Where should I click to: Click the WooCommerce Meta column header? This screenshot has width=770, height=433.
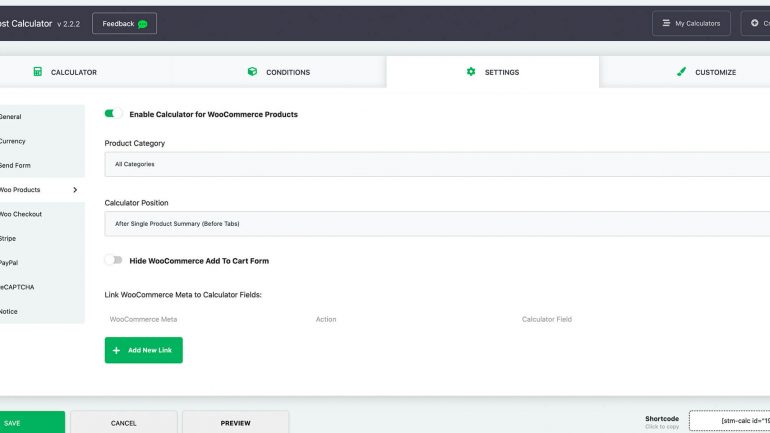143,319
